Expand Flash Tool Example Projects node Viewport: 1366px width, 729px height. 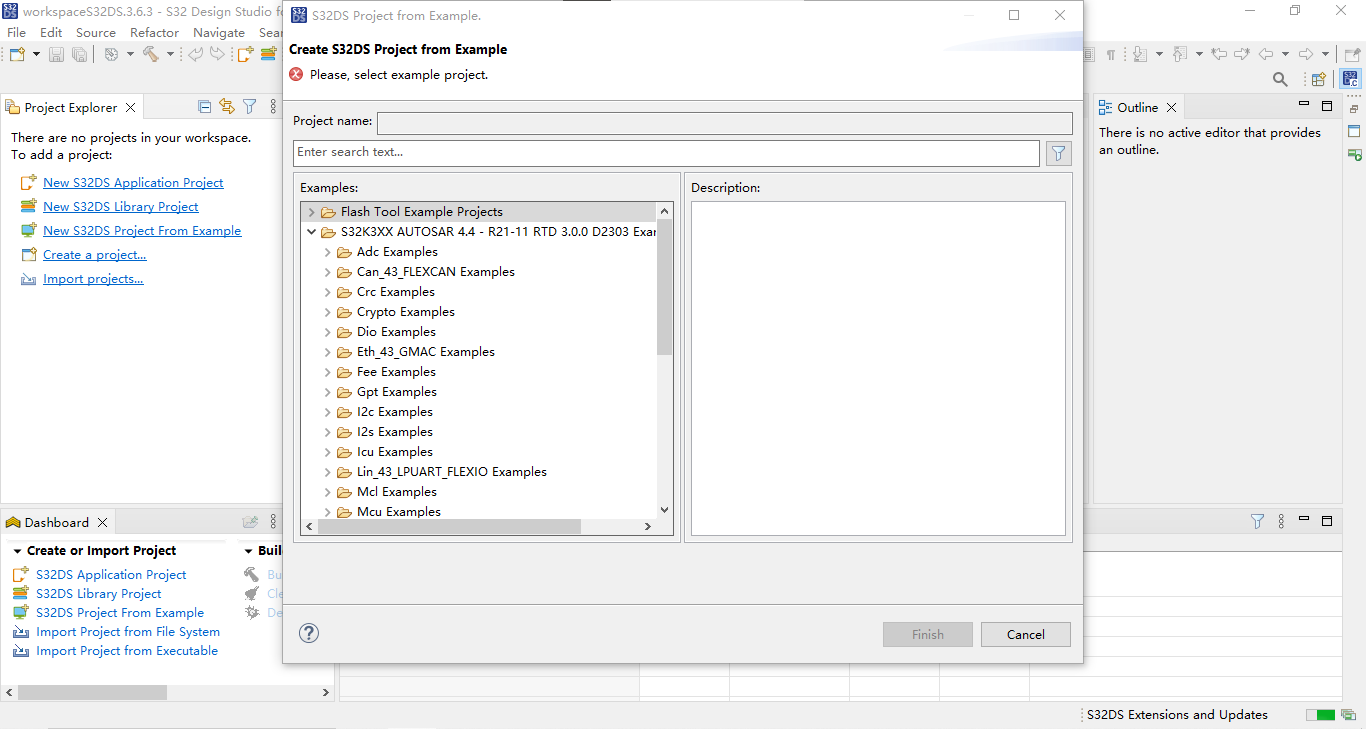pyautogui.click(x=312, y=212)
